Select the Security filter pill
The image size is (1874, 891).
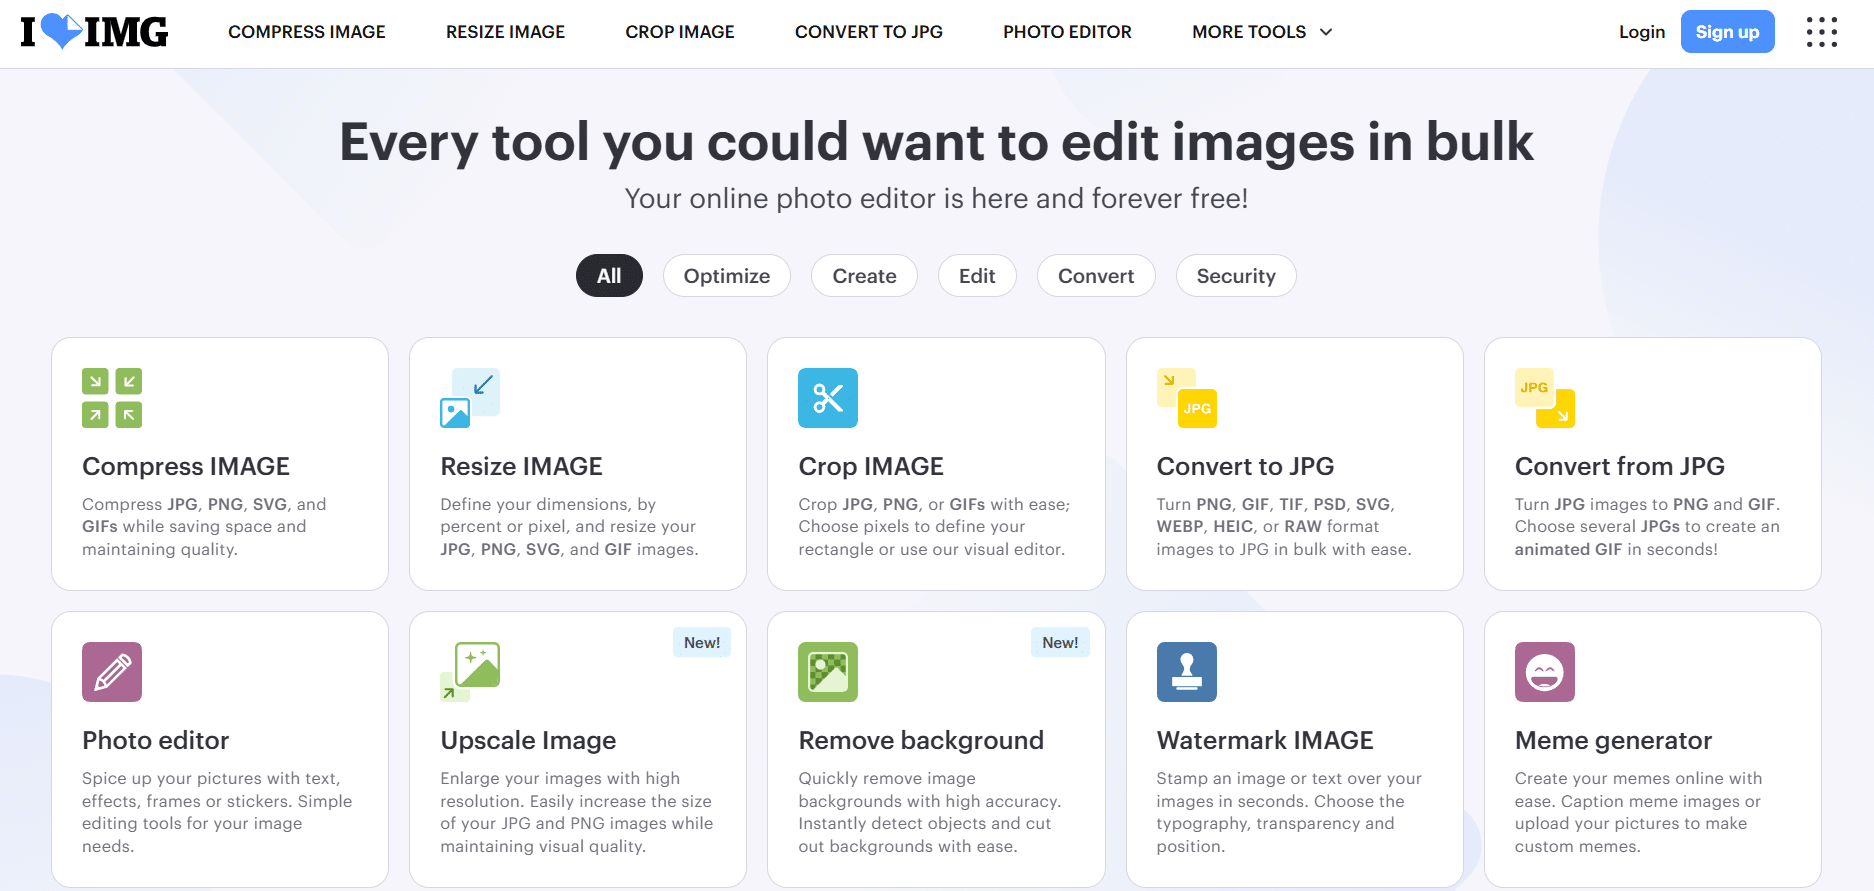(1236, 276)
